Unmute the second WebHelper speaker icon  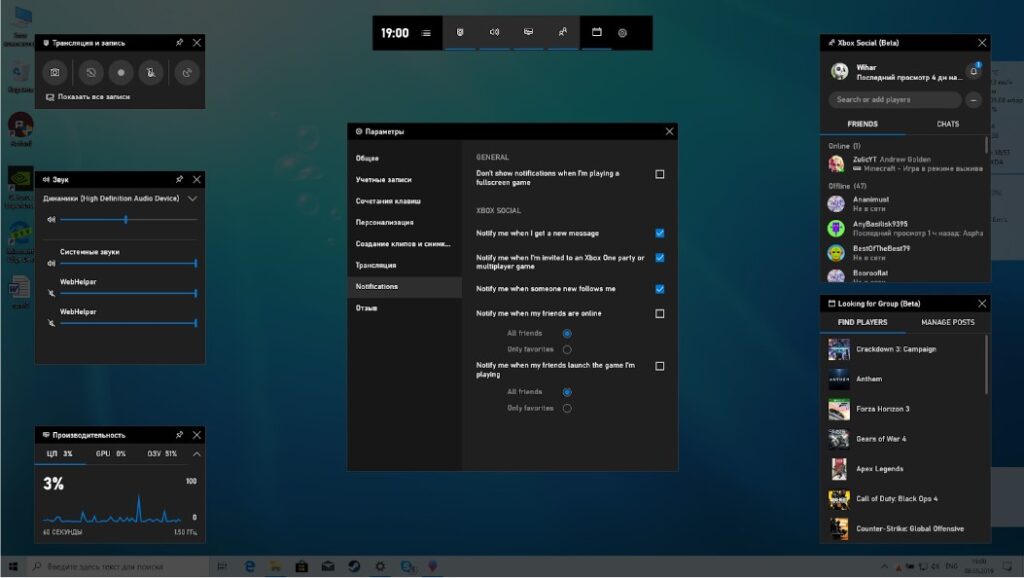(x=51, y=323)
